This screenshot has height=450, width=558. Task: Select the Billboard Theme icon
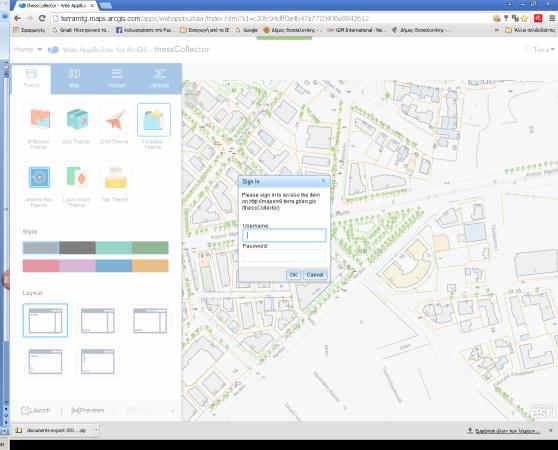tap(39, 119)
